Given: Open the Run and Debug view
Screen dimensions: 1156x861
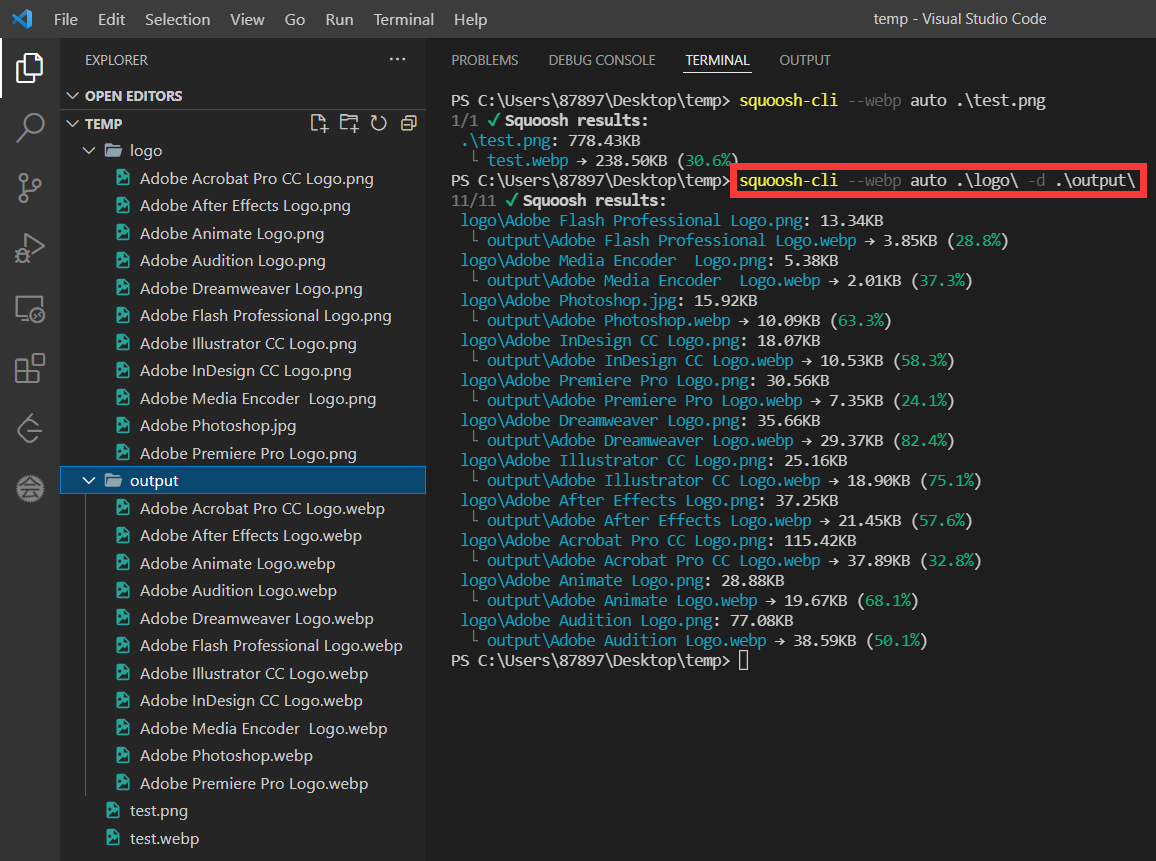Looking at the screenshot, I should [x=29, y=248].
